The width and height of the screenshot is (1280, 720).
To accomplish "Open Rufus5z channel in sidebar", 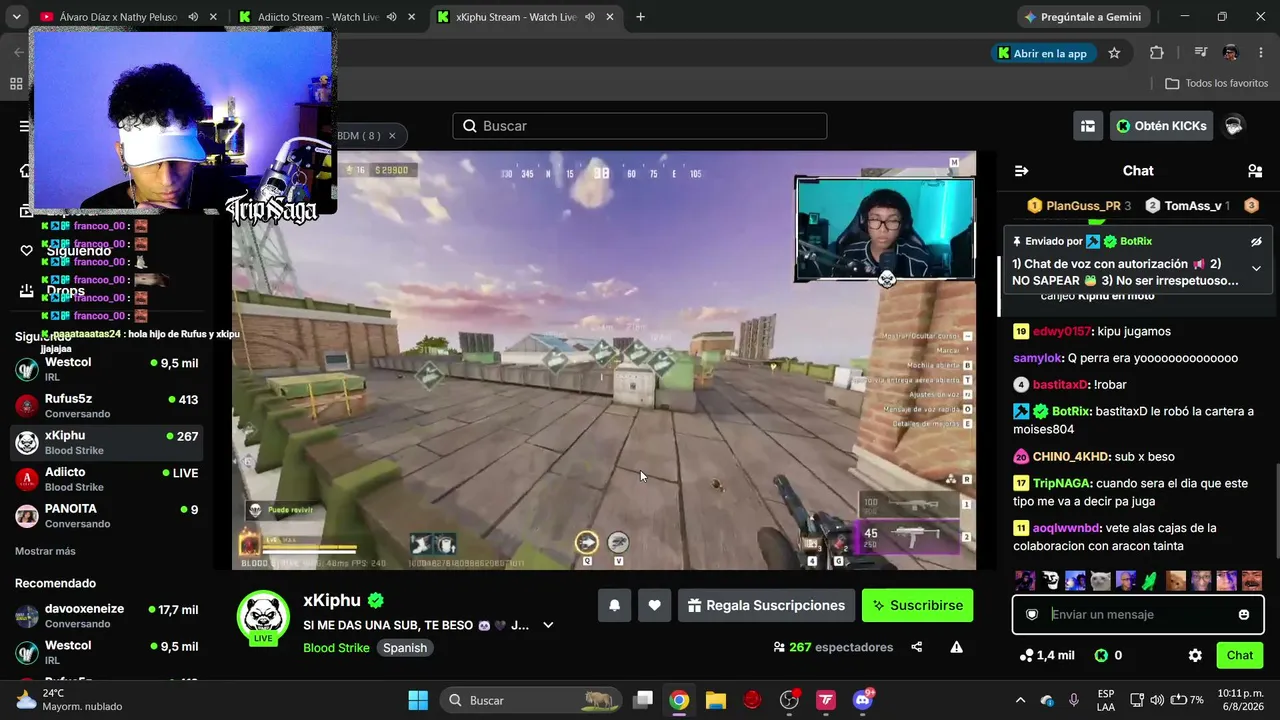I will pos(107,406).
